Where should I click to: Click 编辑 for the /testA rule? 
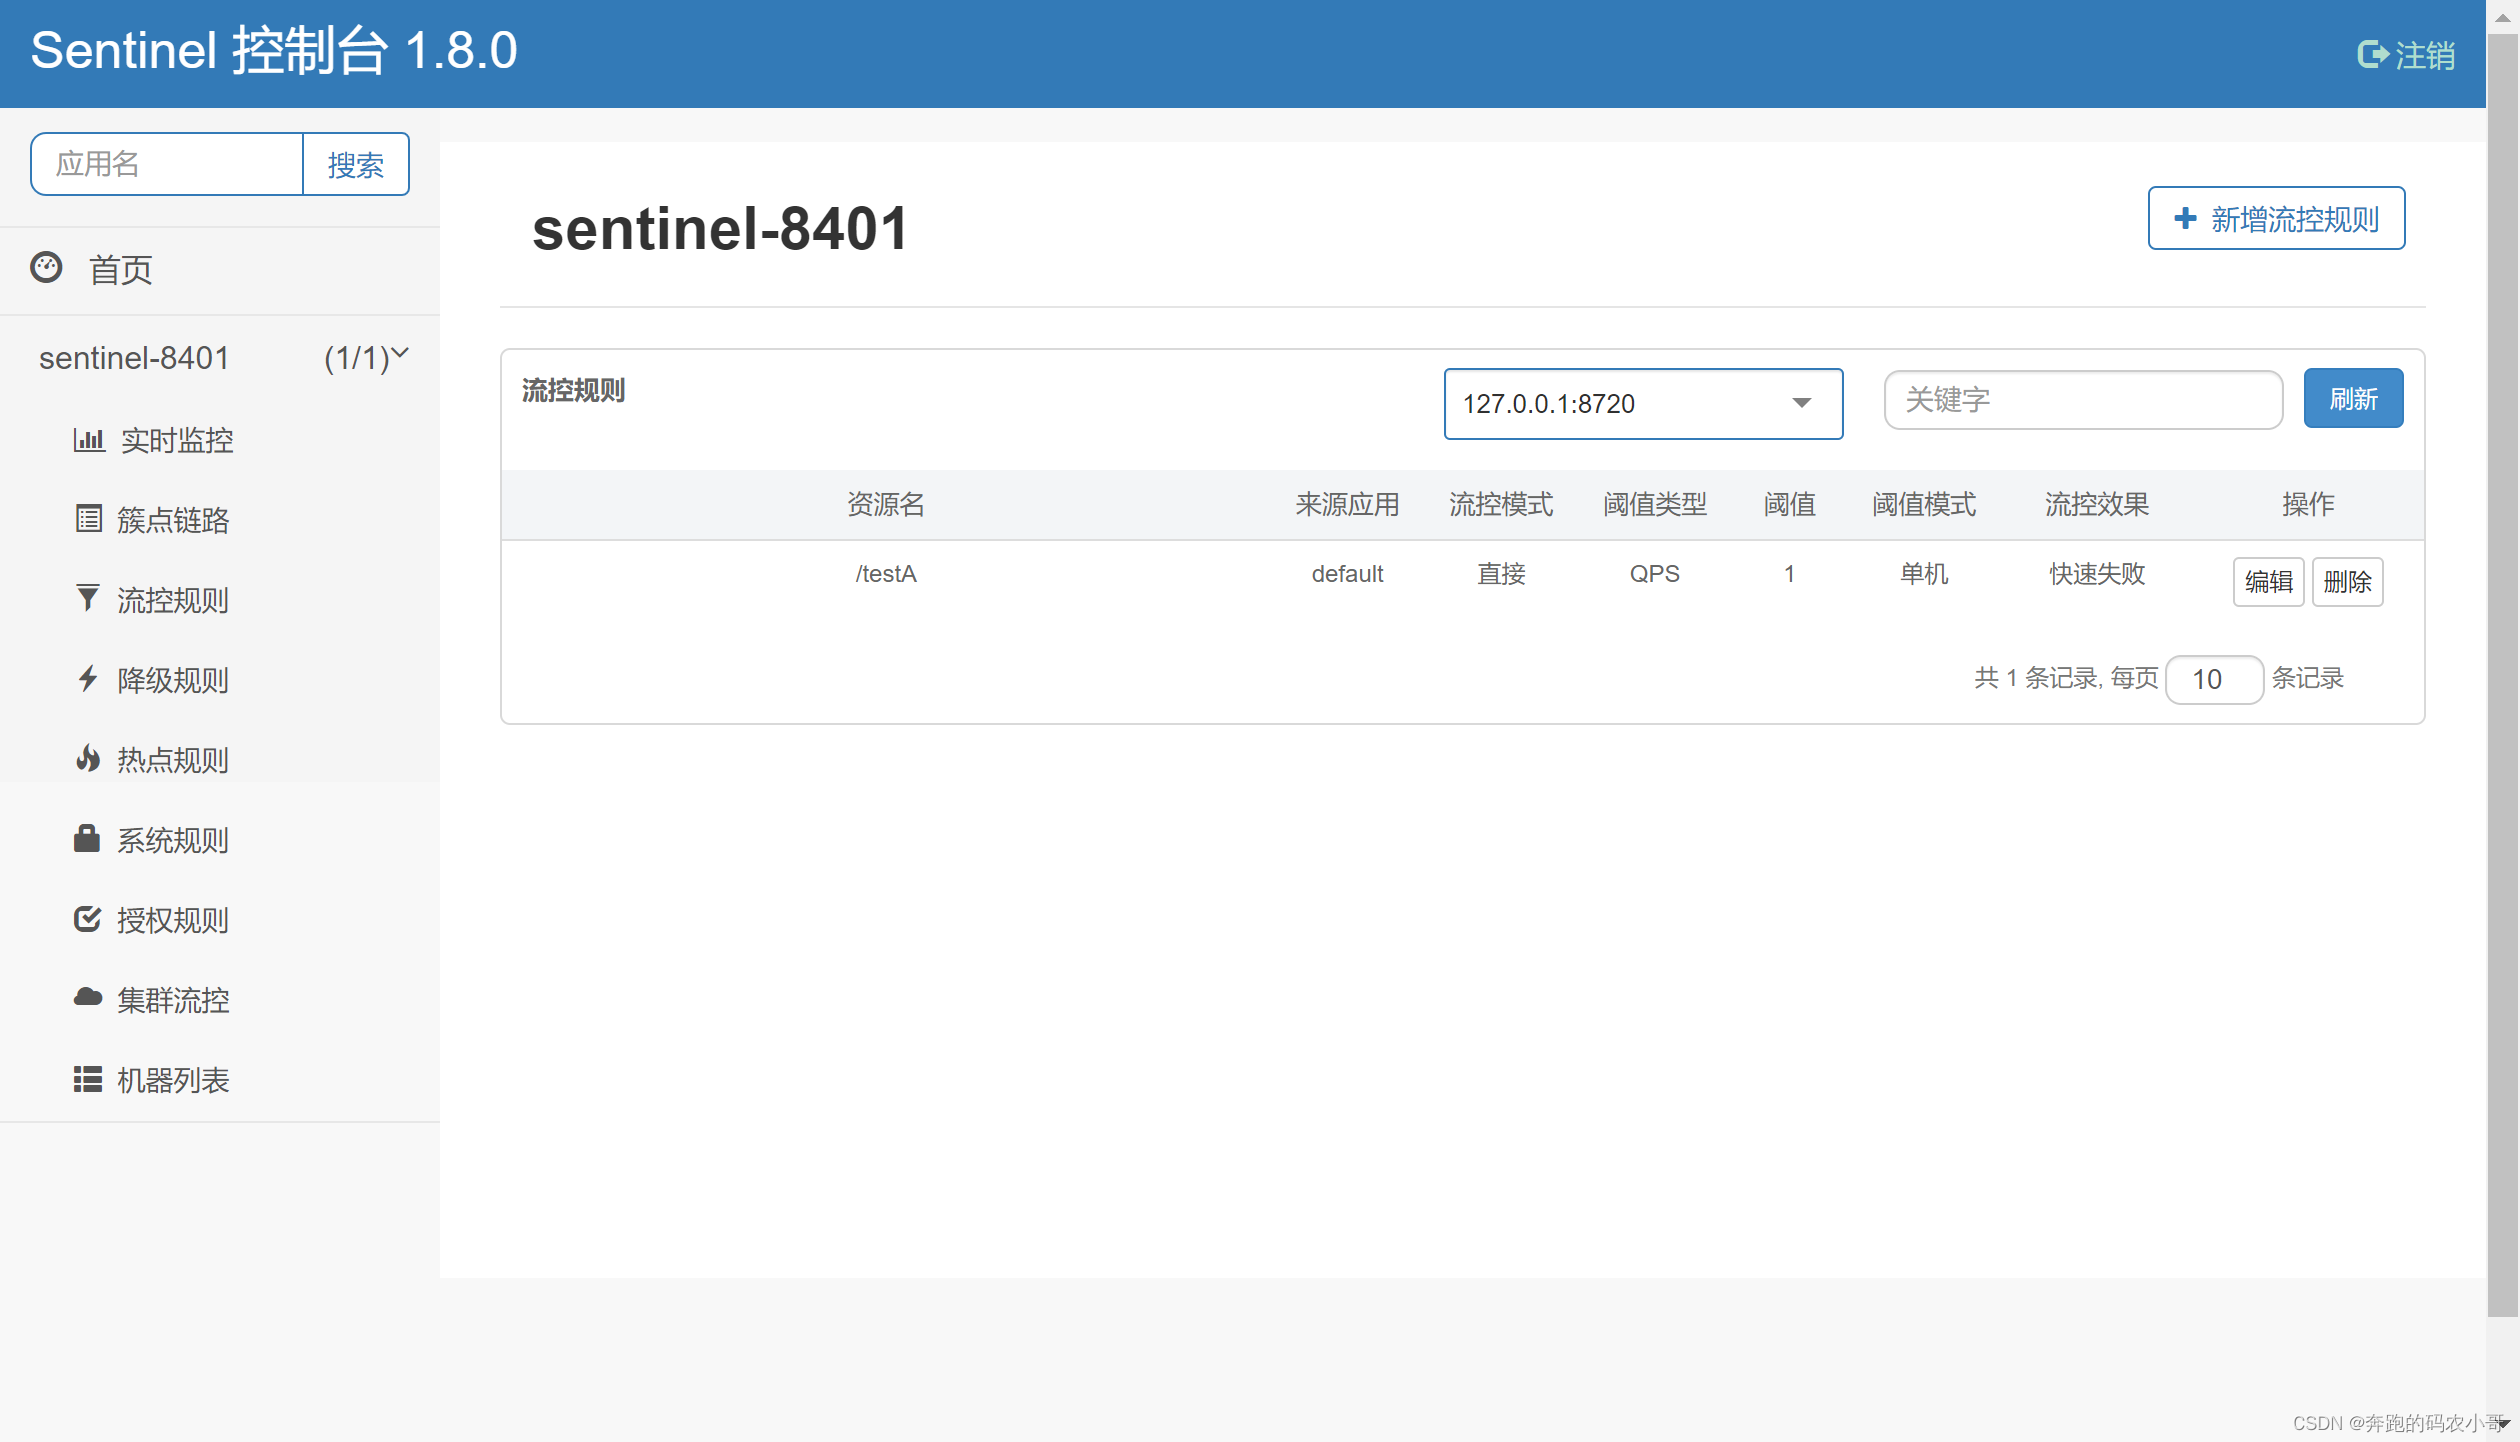tap(2268, 582)
